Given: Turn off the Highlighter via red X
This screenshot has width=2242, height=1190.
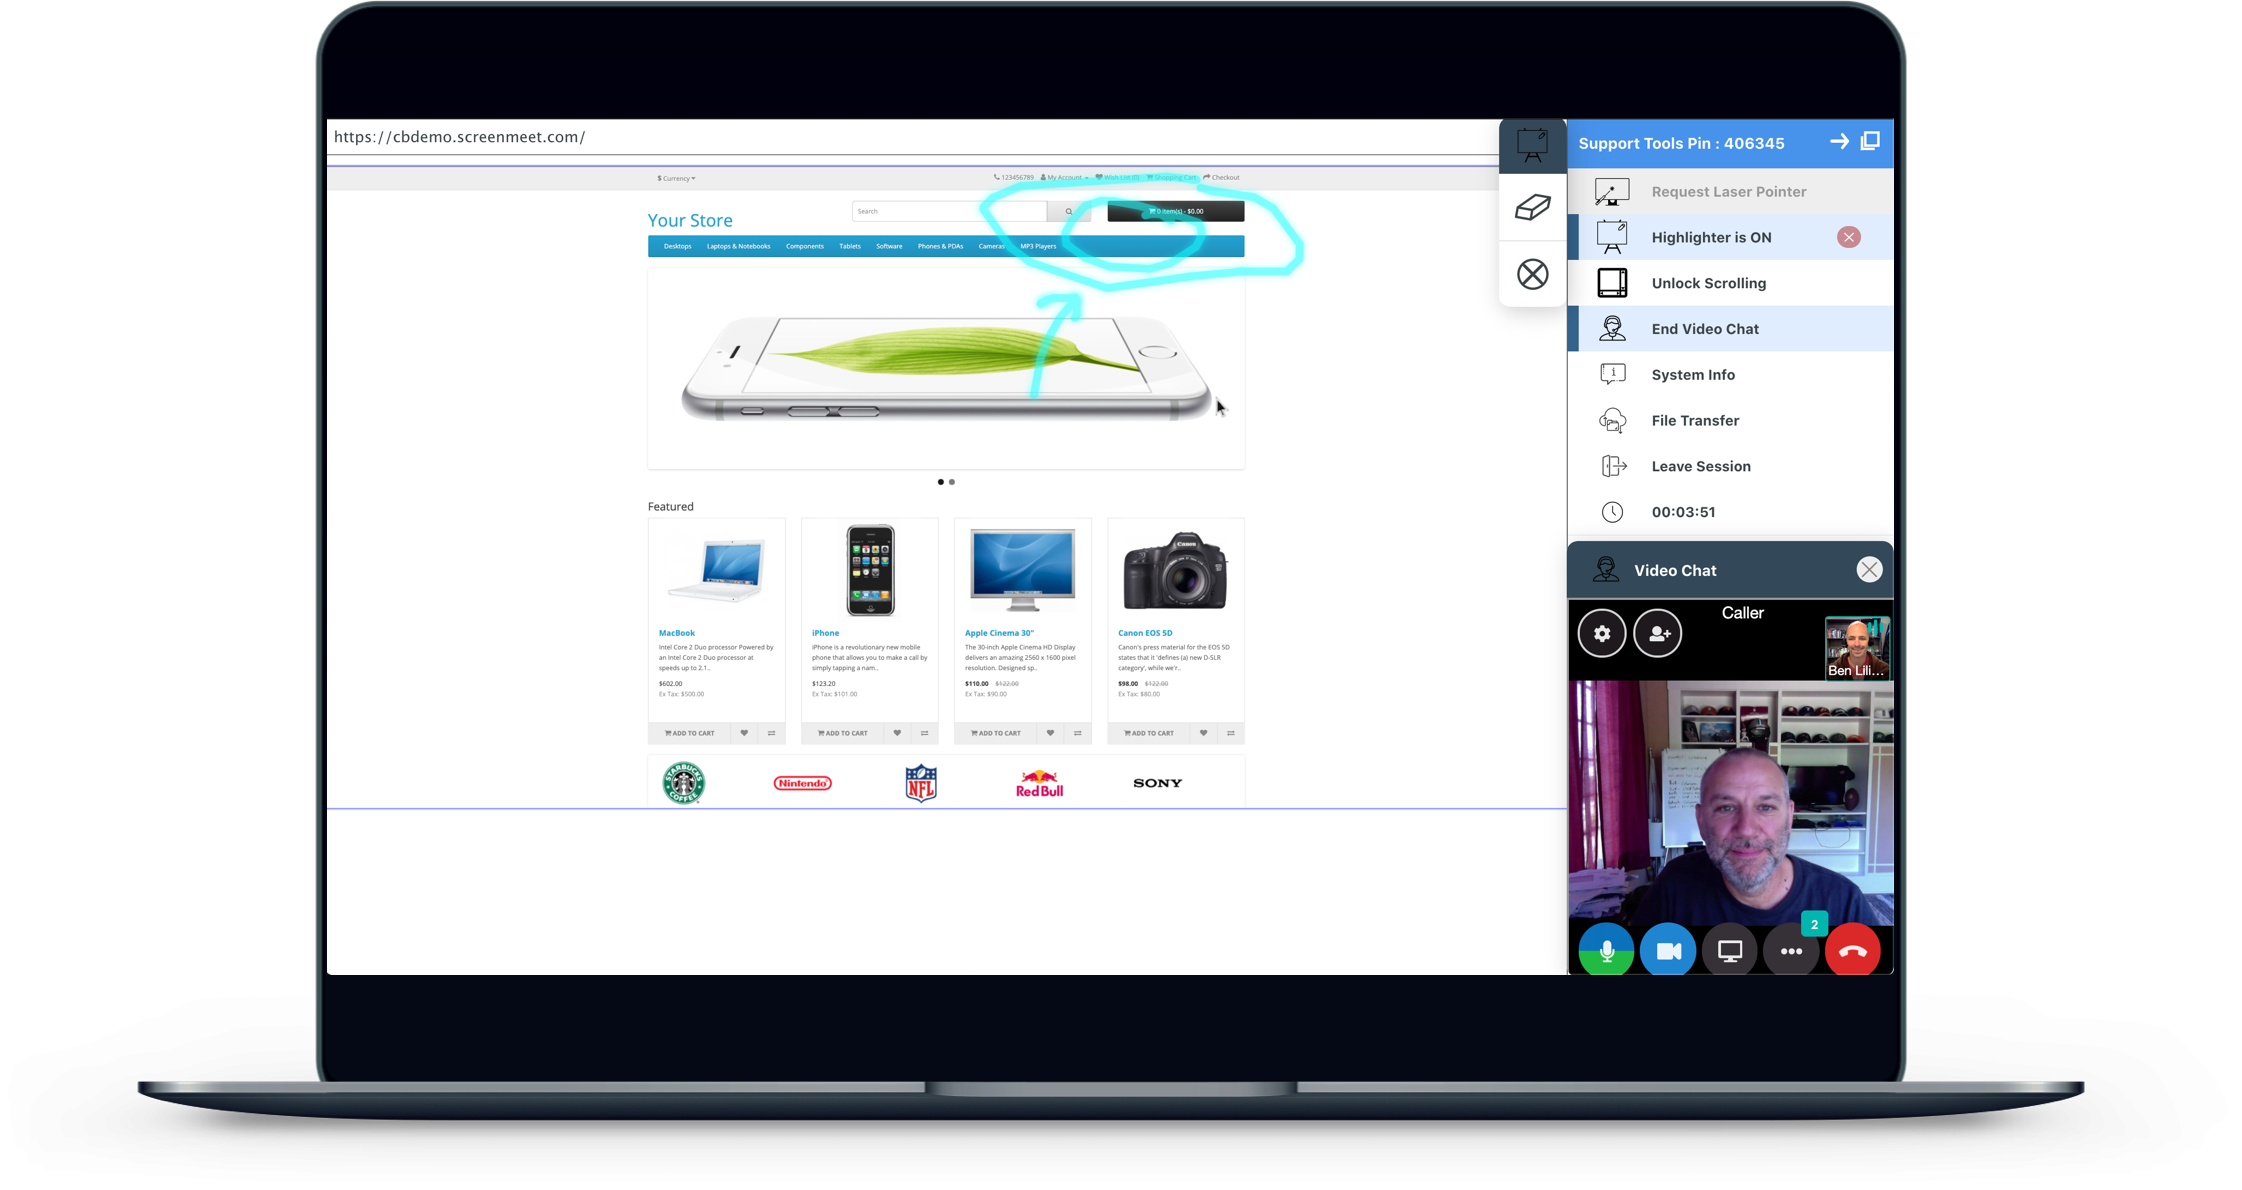Looking at the screenshot, I should coord(1849,237).
